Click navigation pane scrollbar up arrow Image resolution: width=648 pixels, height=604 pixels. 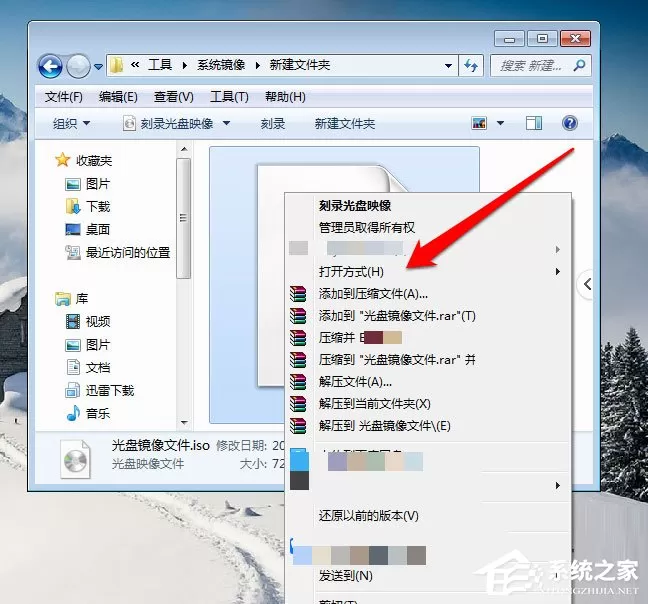[x=184, y=149]
